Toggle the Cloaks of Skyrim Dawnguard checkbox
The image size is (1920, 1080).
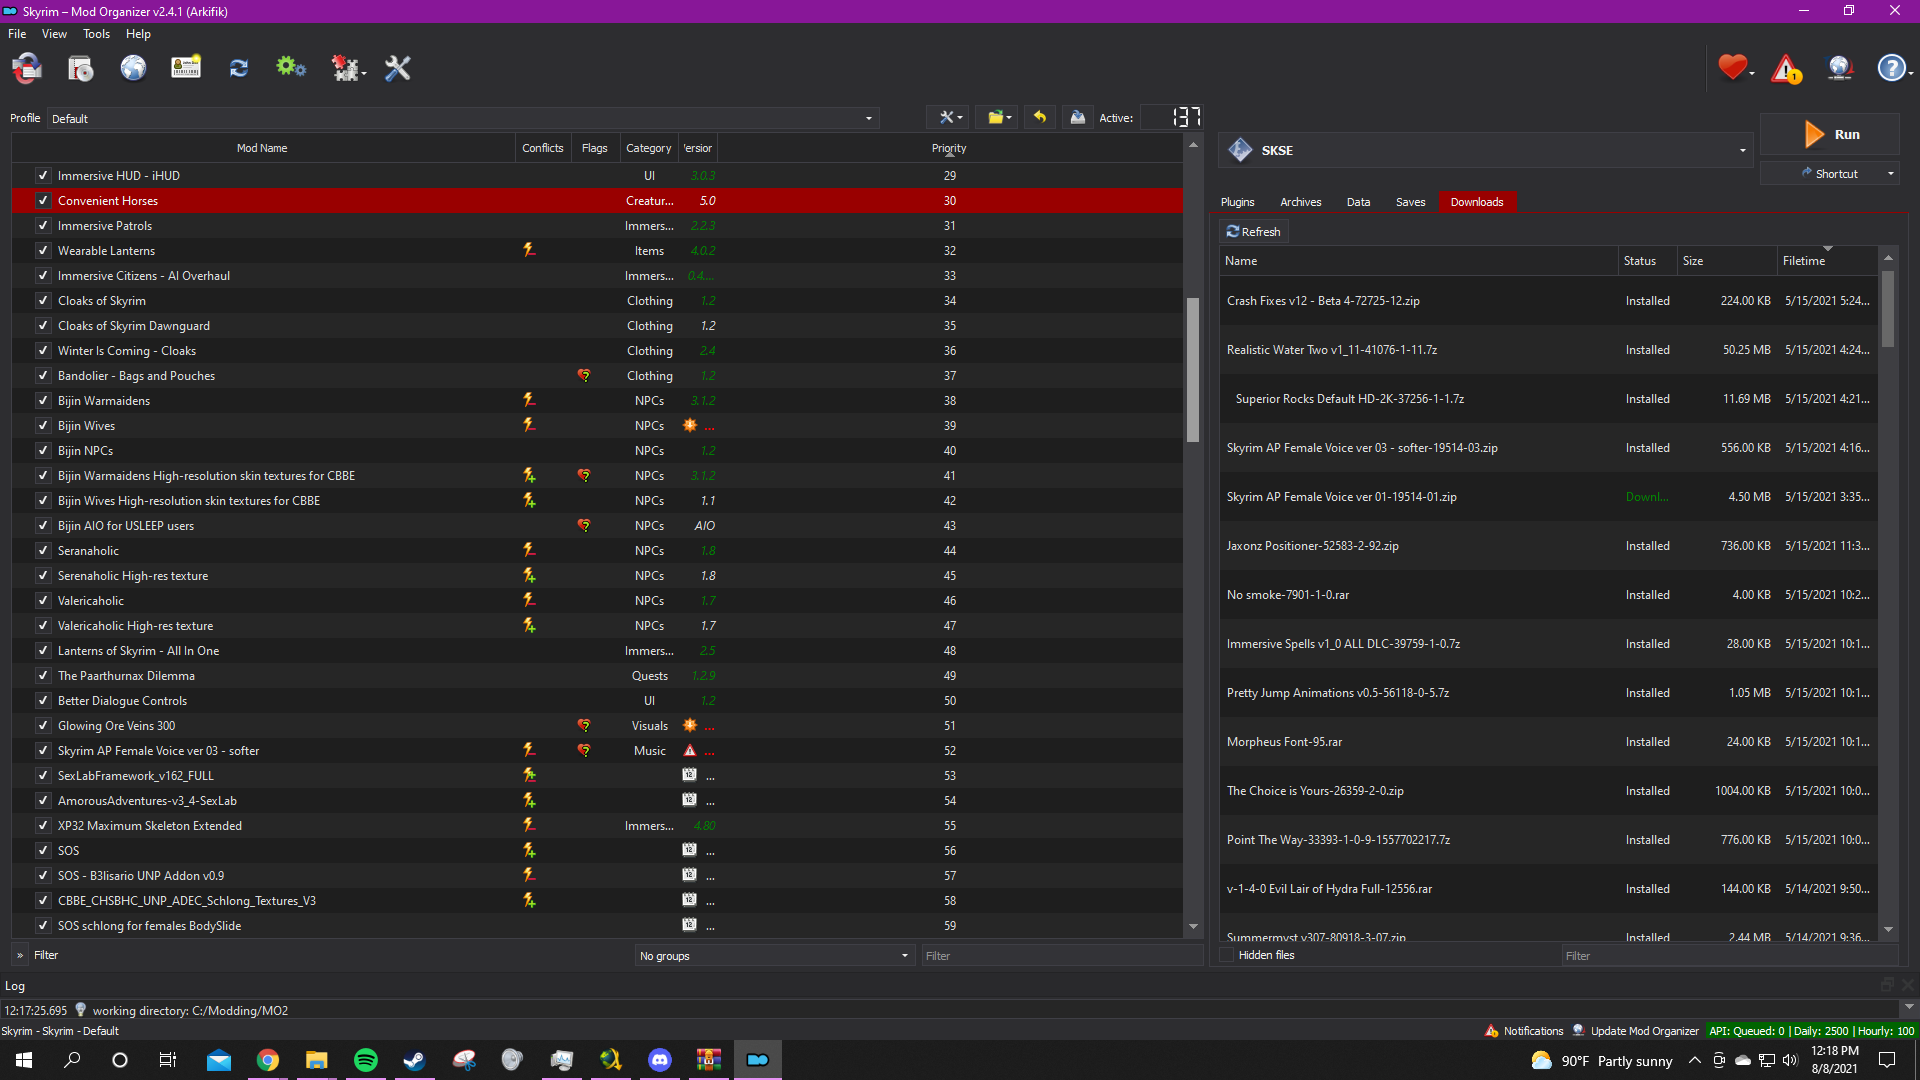[43, 325]
